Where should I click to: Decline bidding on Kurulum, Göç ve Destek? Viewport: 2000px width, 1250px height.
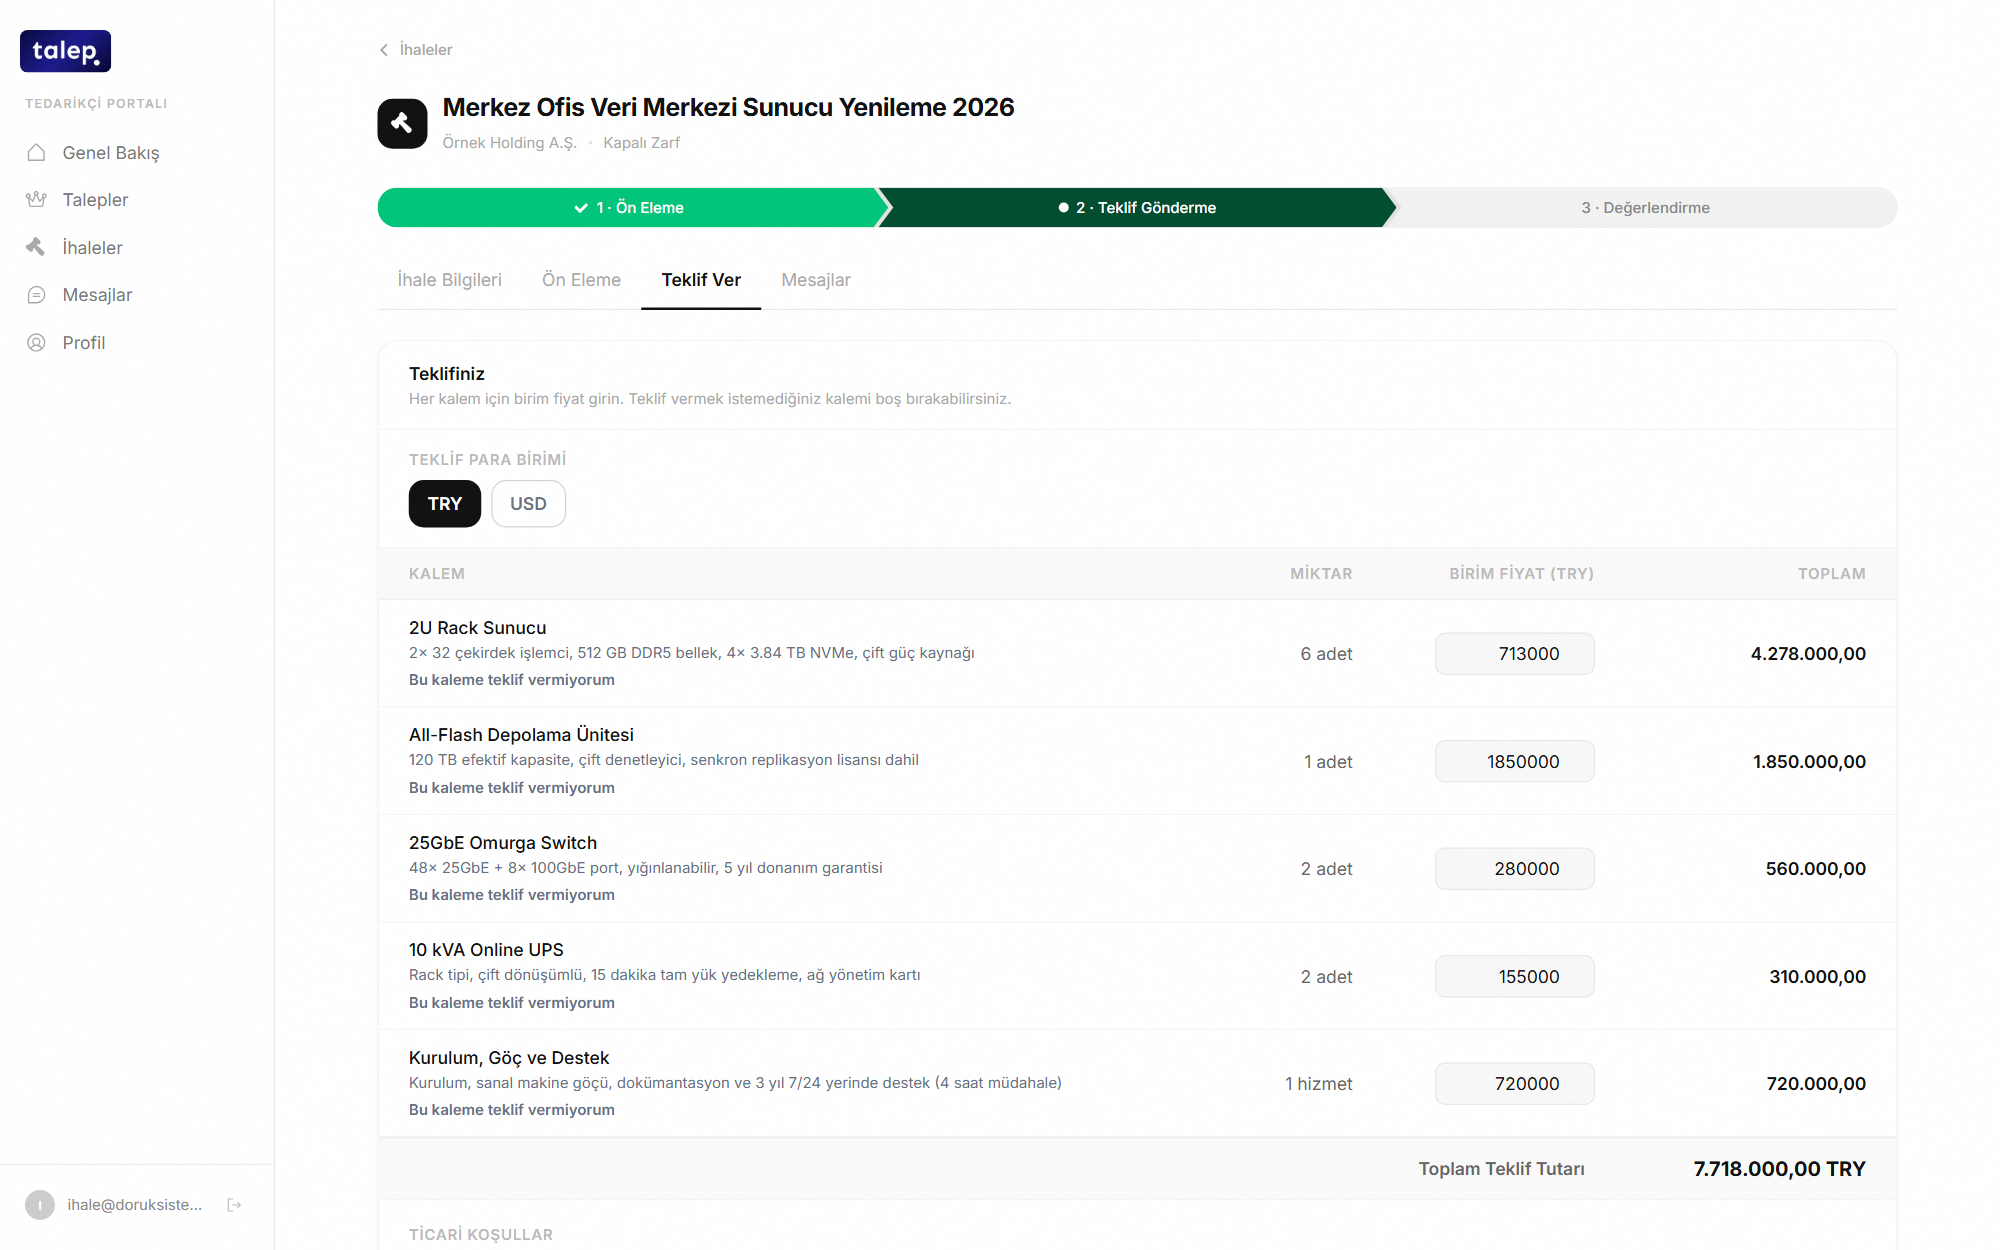point(512,1109)
